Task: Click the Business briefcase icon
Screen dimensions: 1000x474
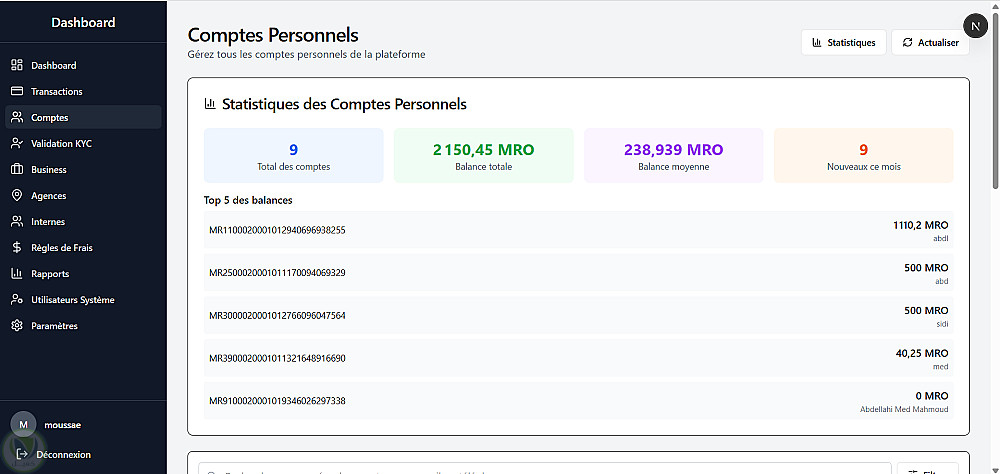Action: 17,170
